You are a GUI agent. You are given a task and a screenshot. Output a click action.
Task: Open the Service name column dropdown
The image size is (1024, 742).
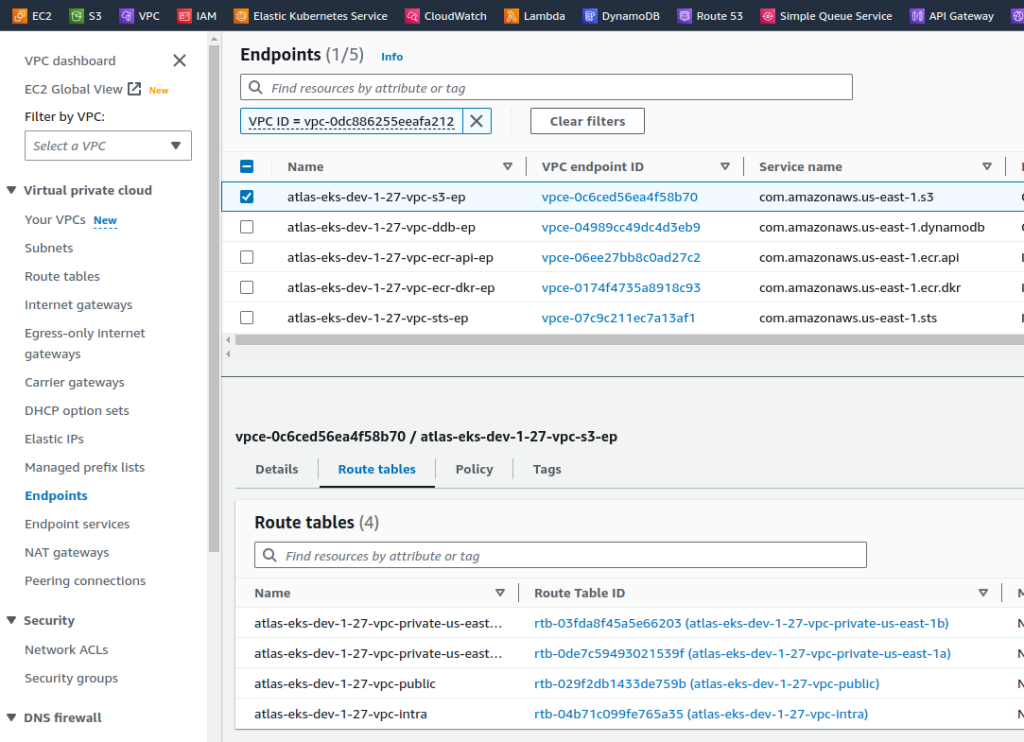984,166
